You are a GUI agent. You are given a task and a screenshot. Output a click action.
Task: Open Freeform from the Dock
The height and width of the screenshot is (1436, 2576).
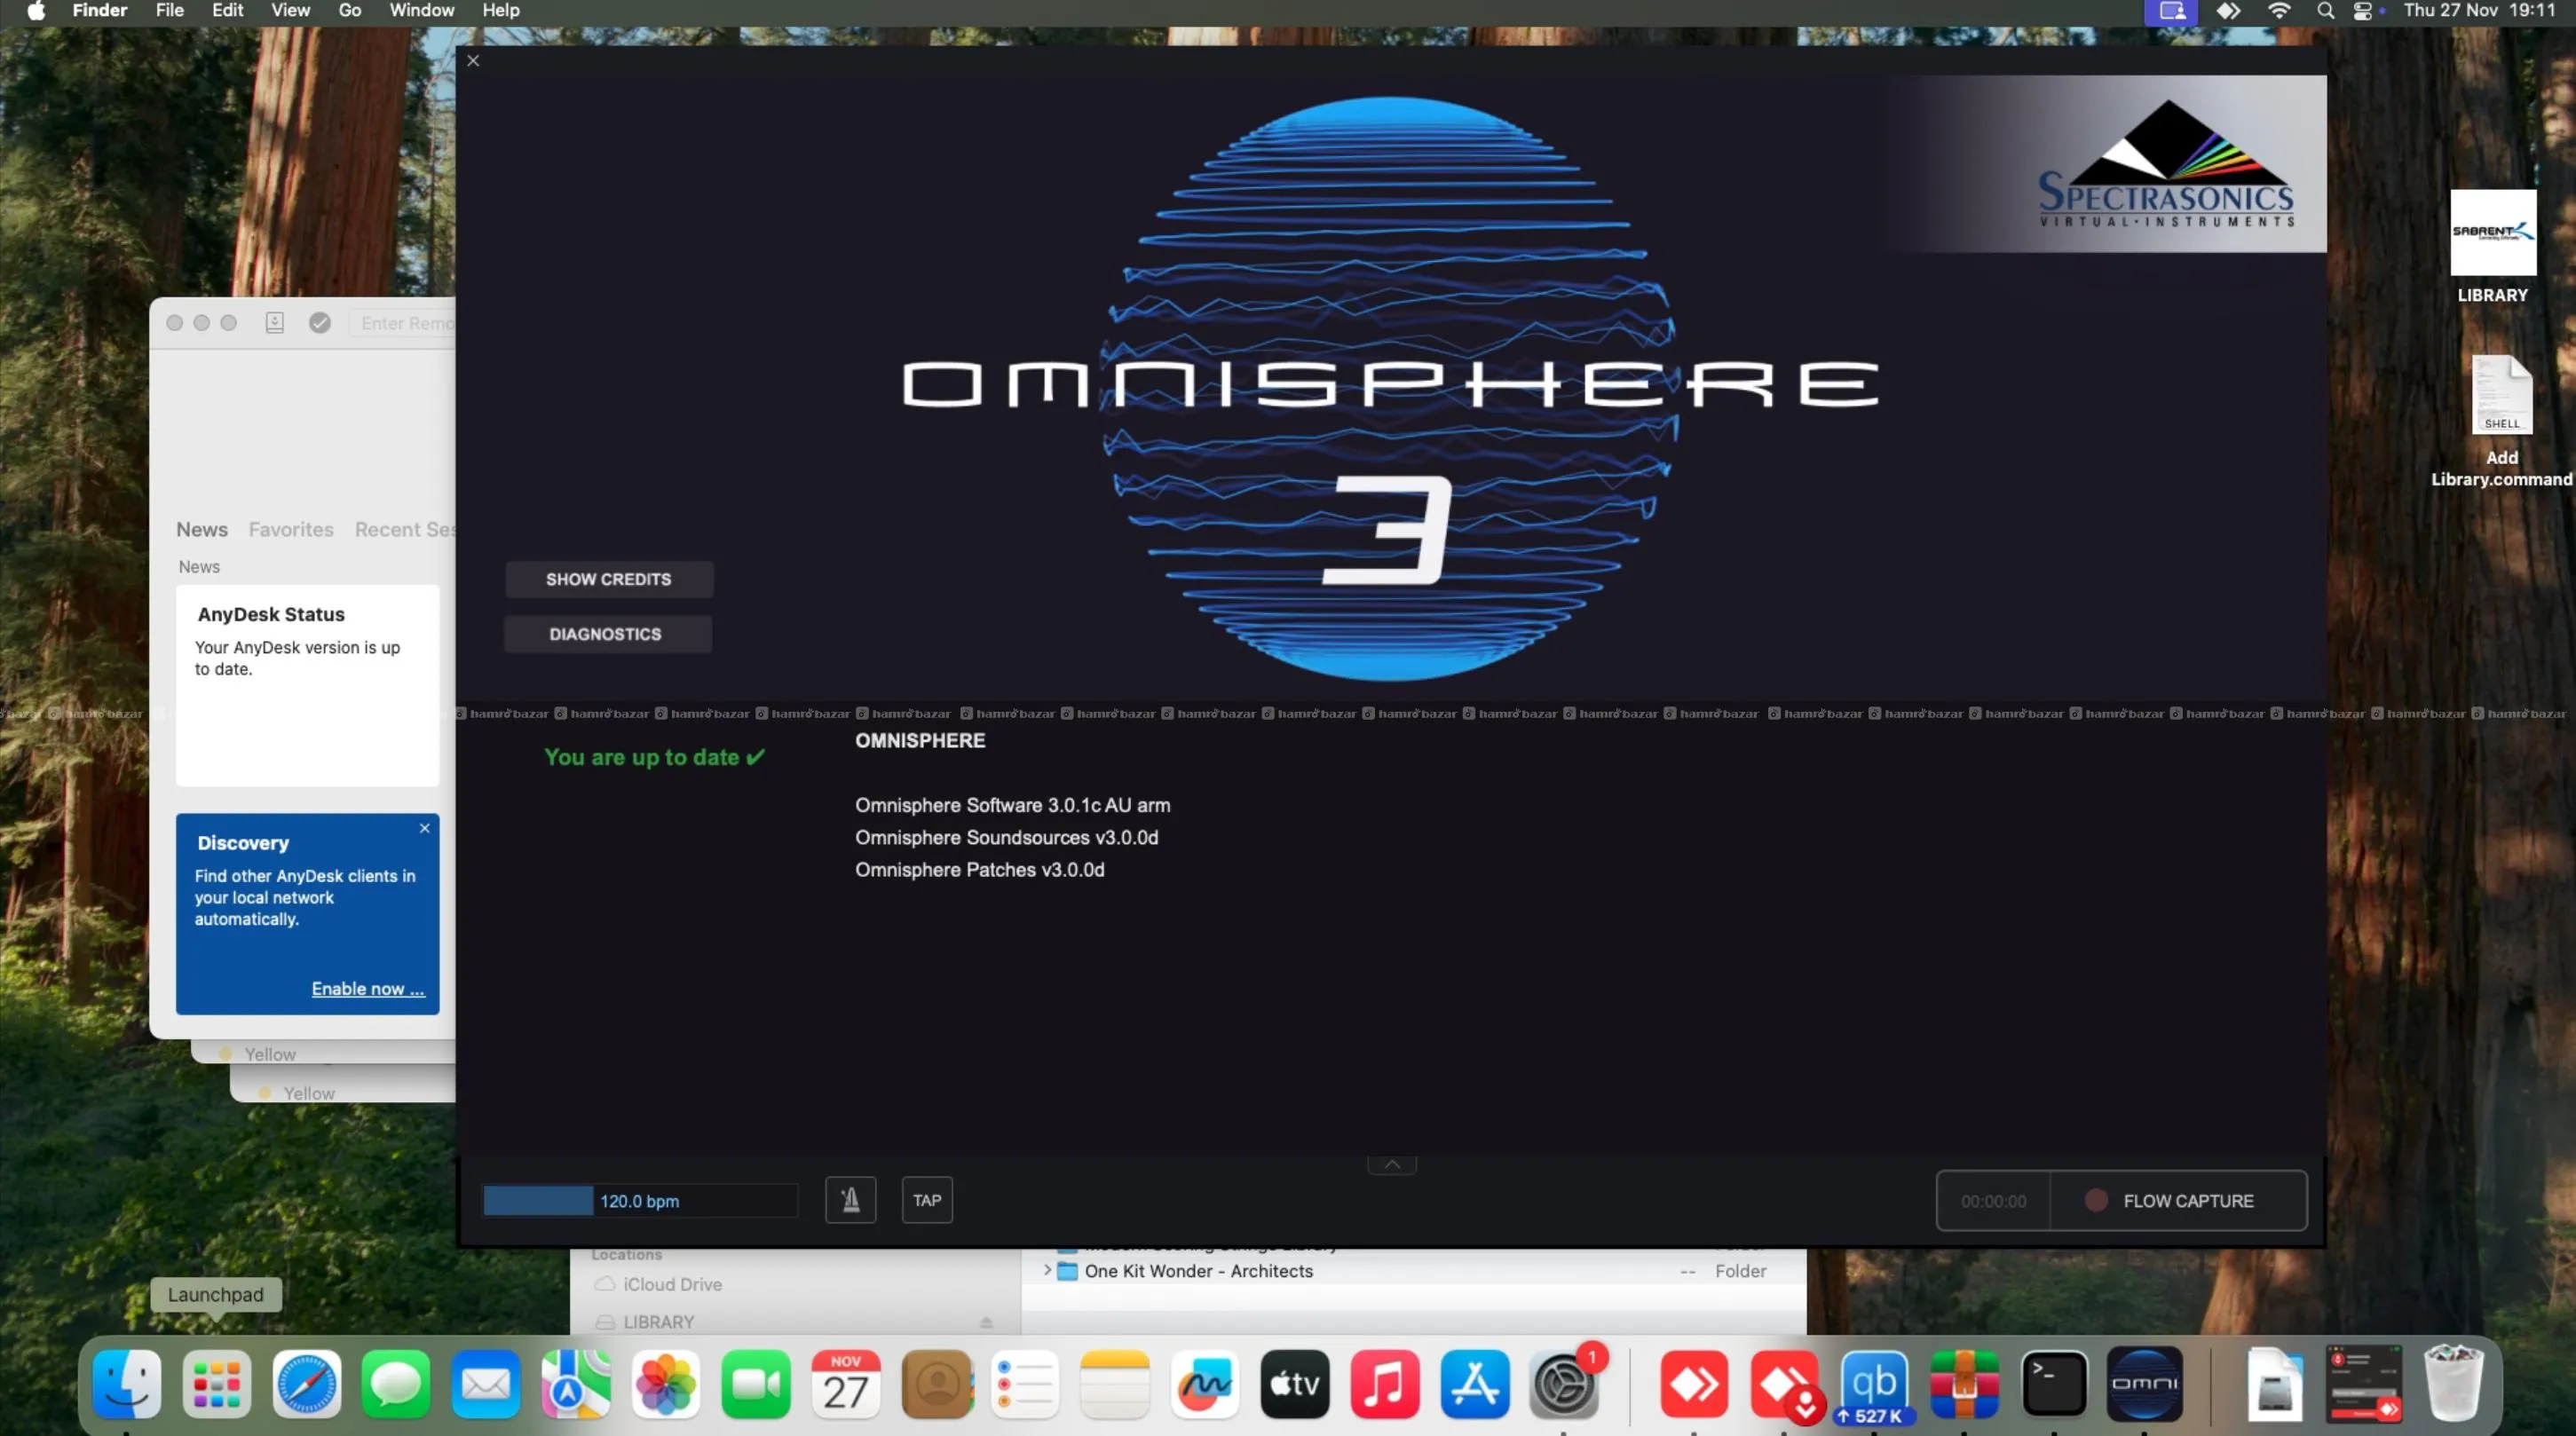pyautogui.click(x=1205, y=1384)
